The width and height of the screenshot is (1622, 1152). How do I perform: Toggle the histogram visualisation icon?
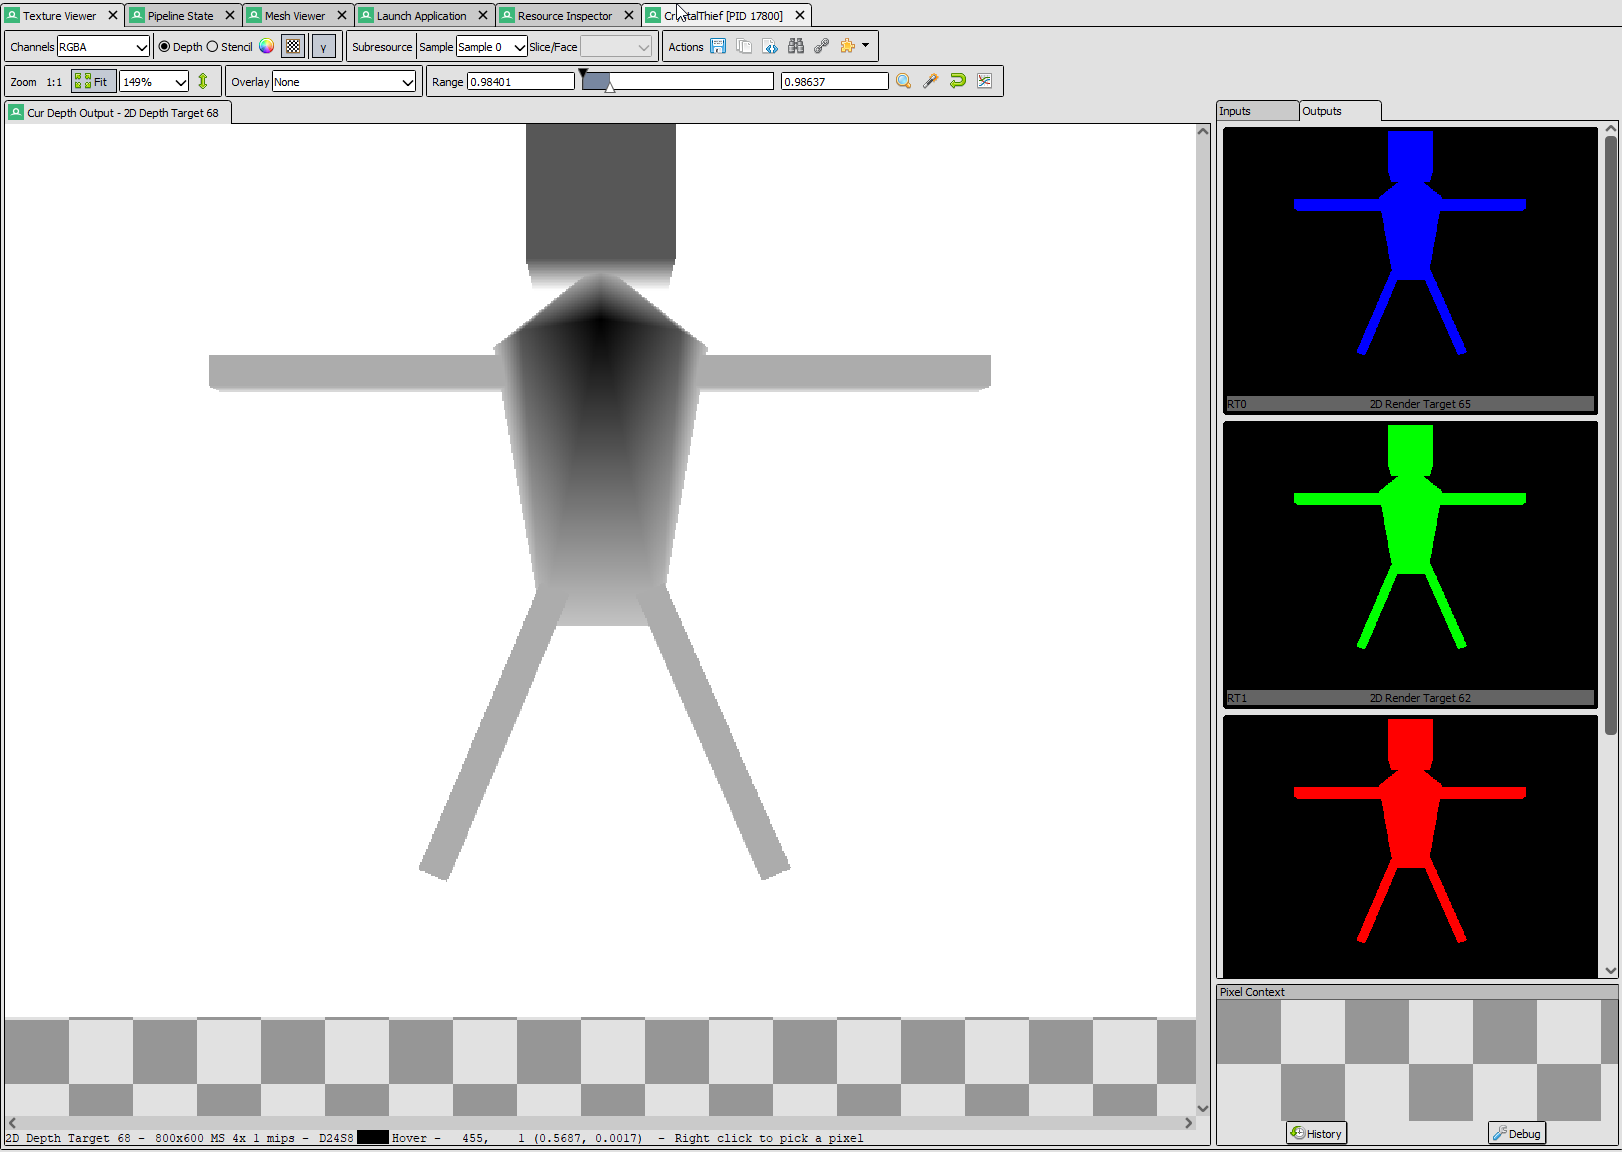pos(985,81)
